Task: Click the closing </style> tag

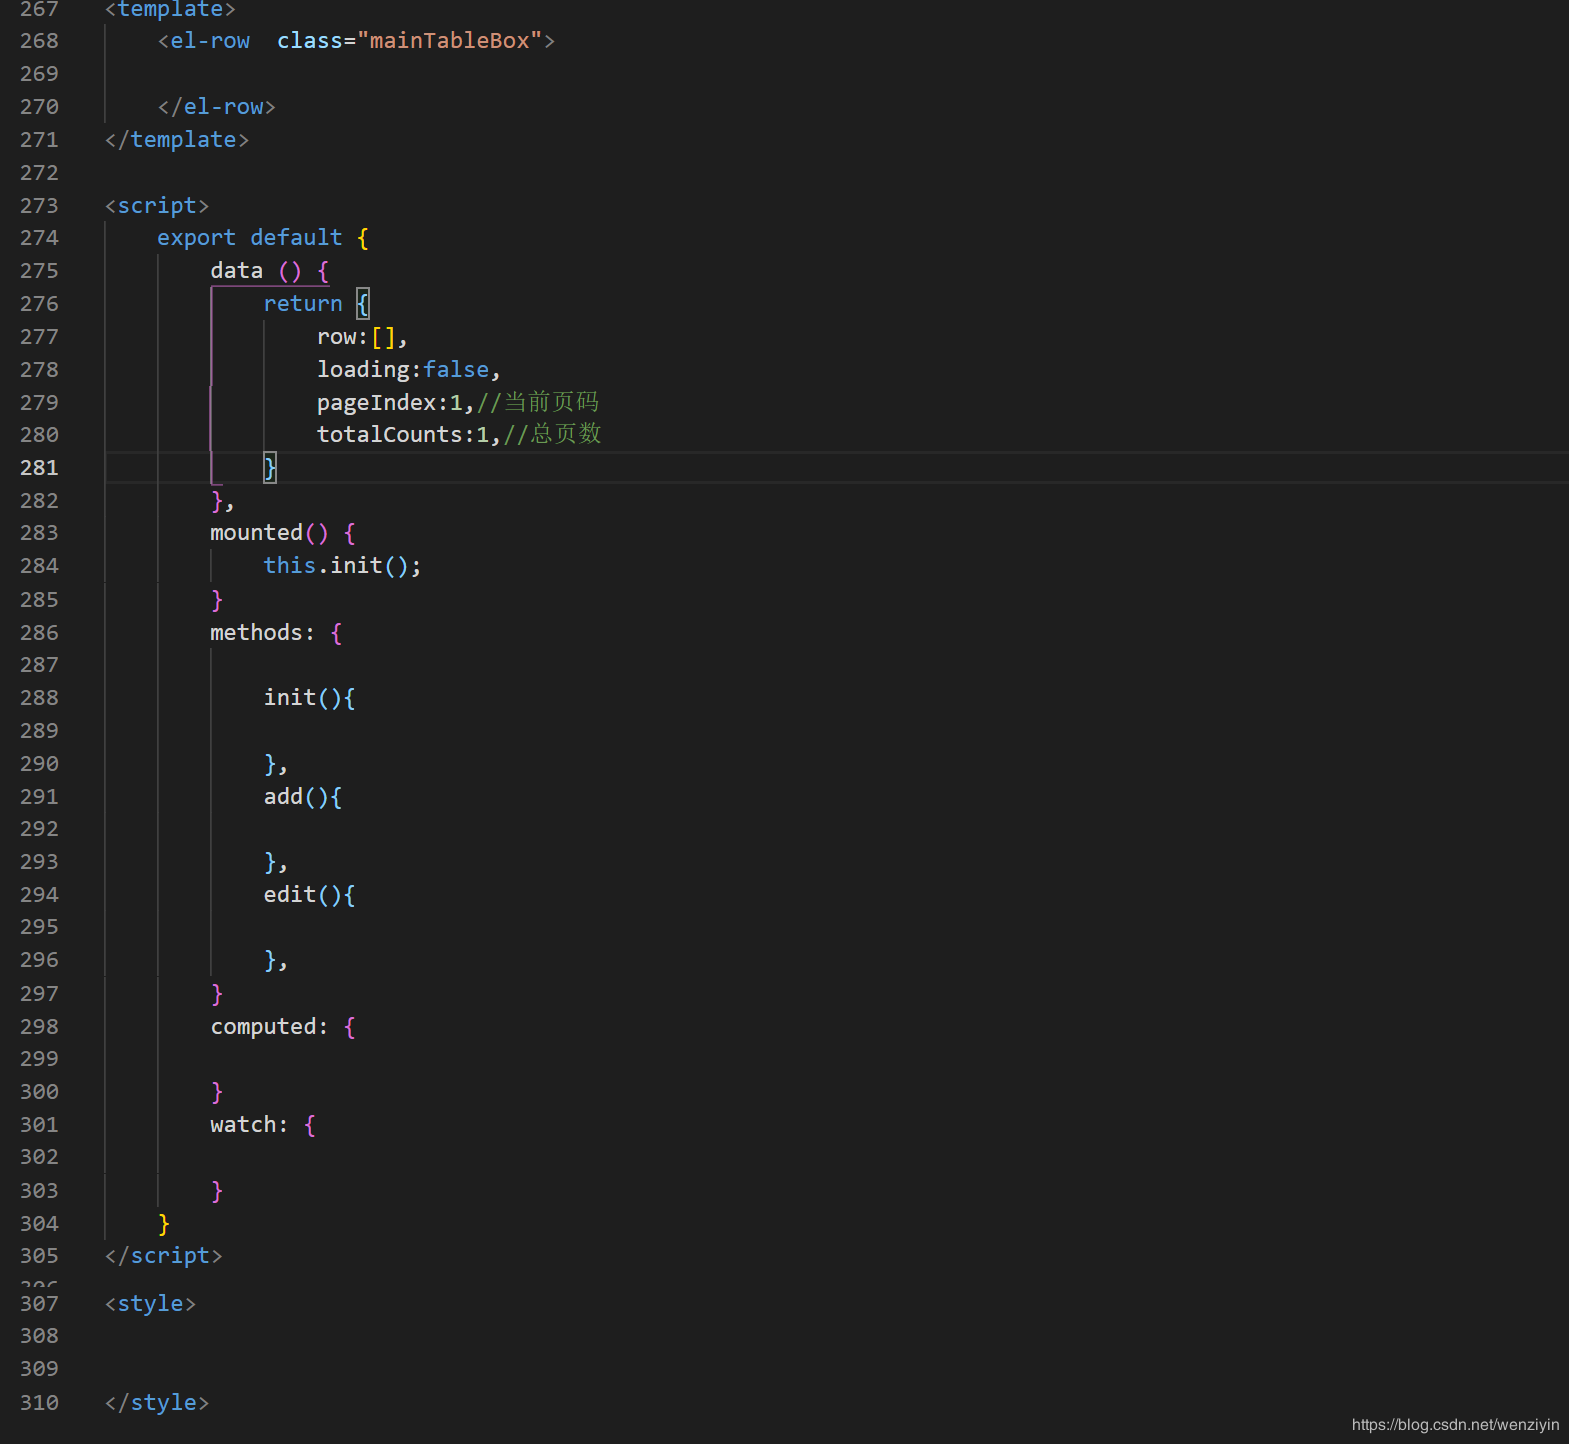Action: tap(157, 1403)
